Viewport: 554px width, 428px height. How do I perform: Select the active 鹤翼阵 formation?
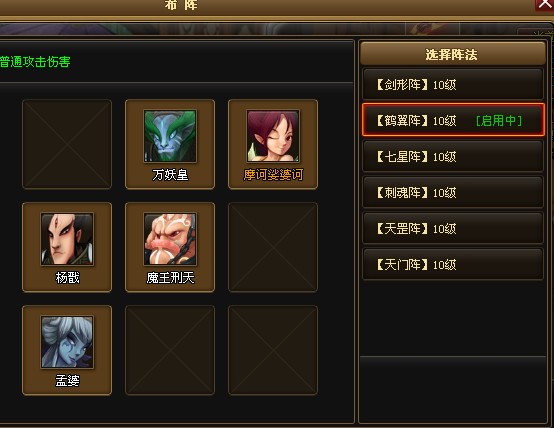(x=453, y=120)
